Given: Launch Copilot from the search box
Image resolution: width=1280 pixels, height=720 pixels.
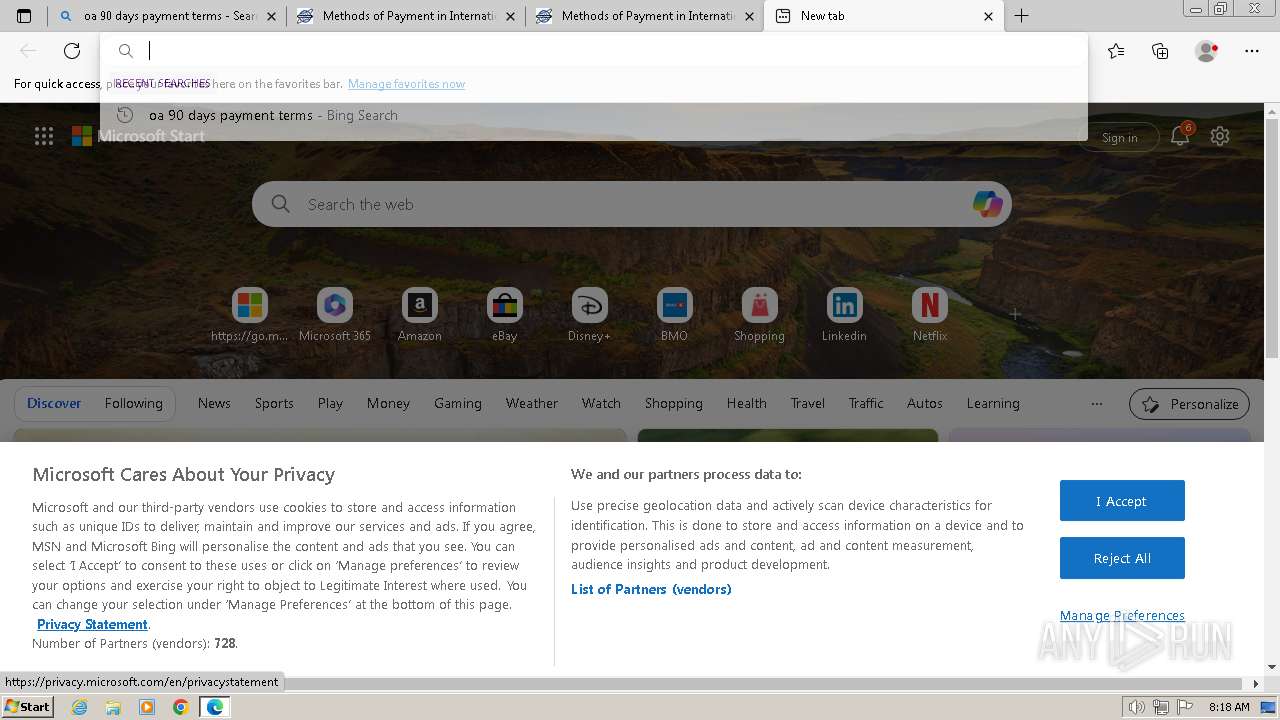Looking at the screenshot, I should pos(987,204).
